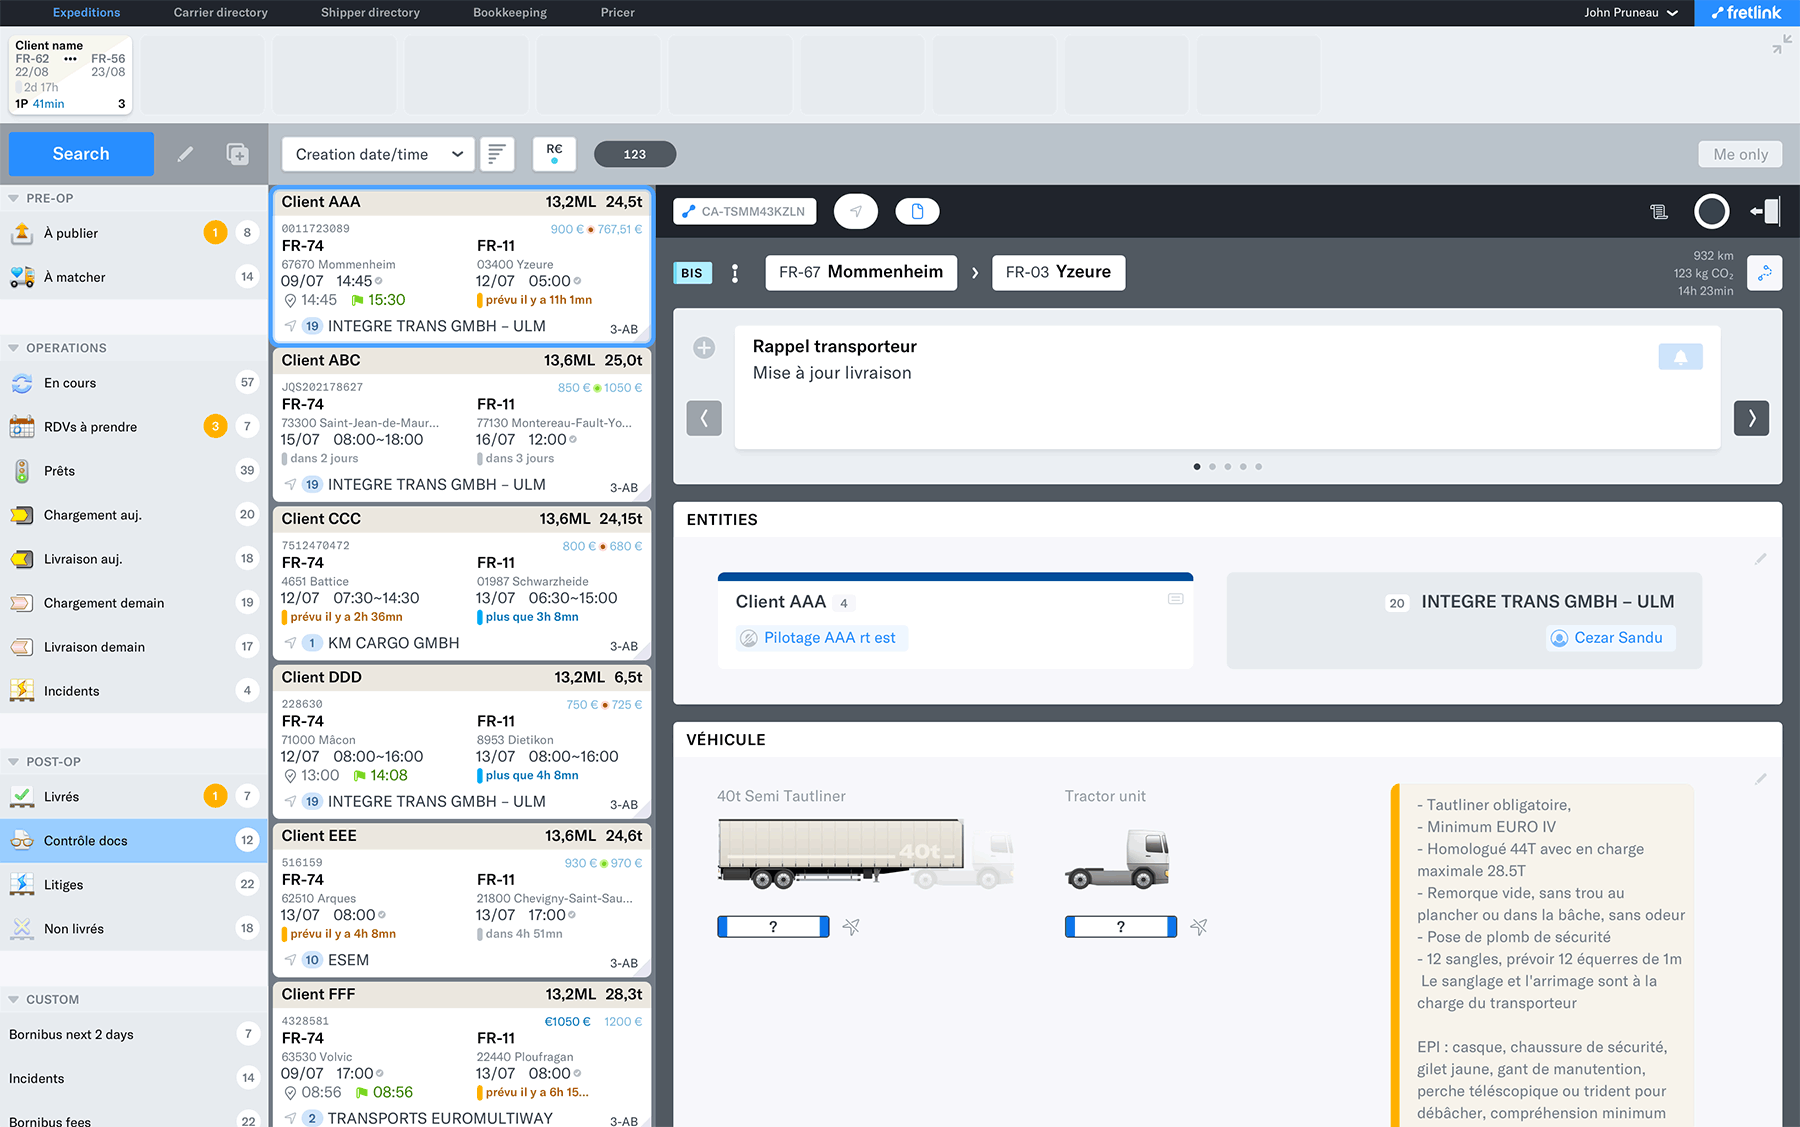Click the CA-TSMM43KZLN reference button
1800x1127 pixels.
(x=745, y=211)
